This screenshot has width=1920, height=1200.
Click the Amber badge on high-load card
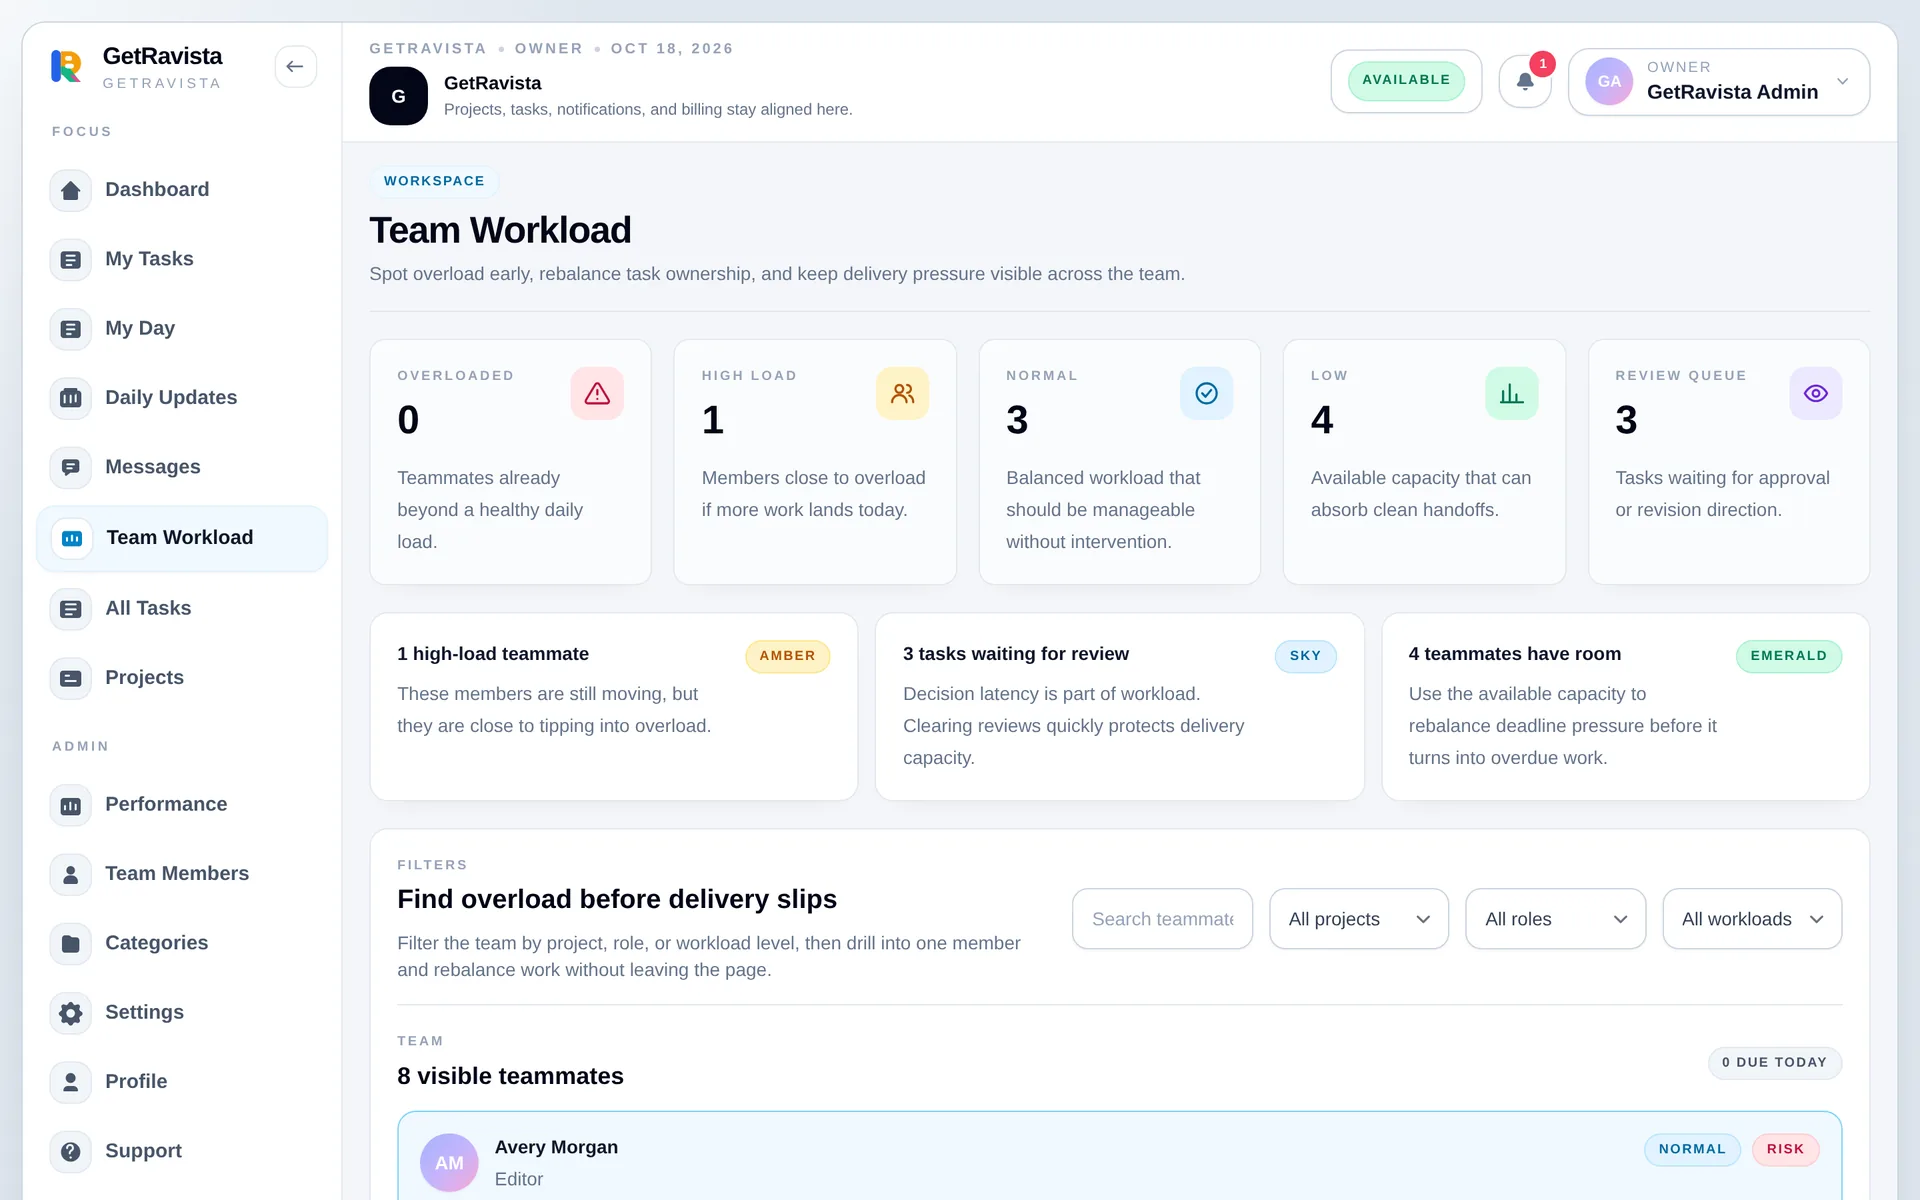click(788, 656)
